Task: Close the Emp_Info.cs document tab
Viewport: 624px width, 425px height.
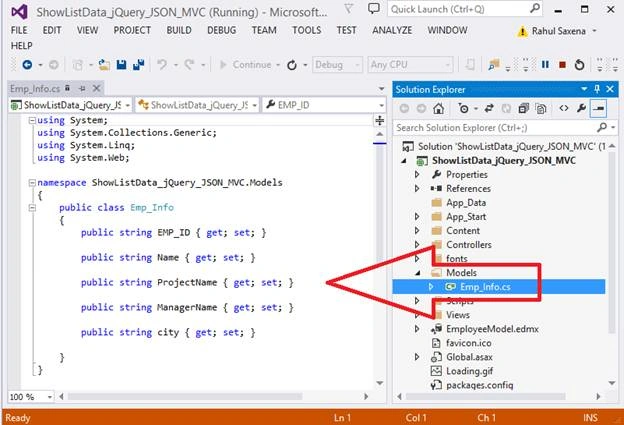Action: (96, 88)
